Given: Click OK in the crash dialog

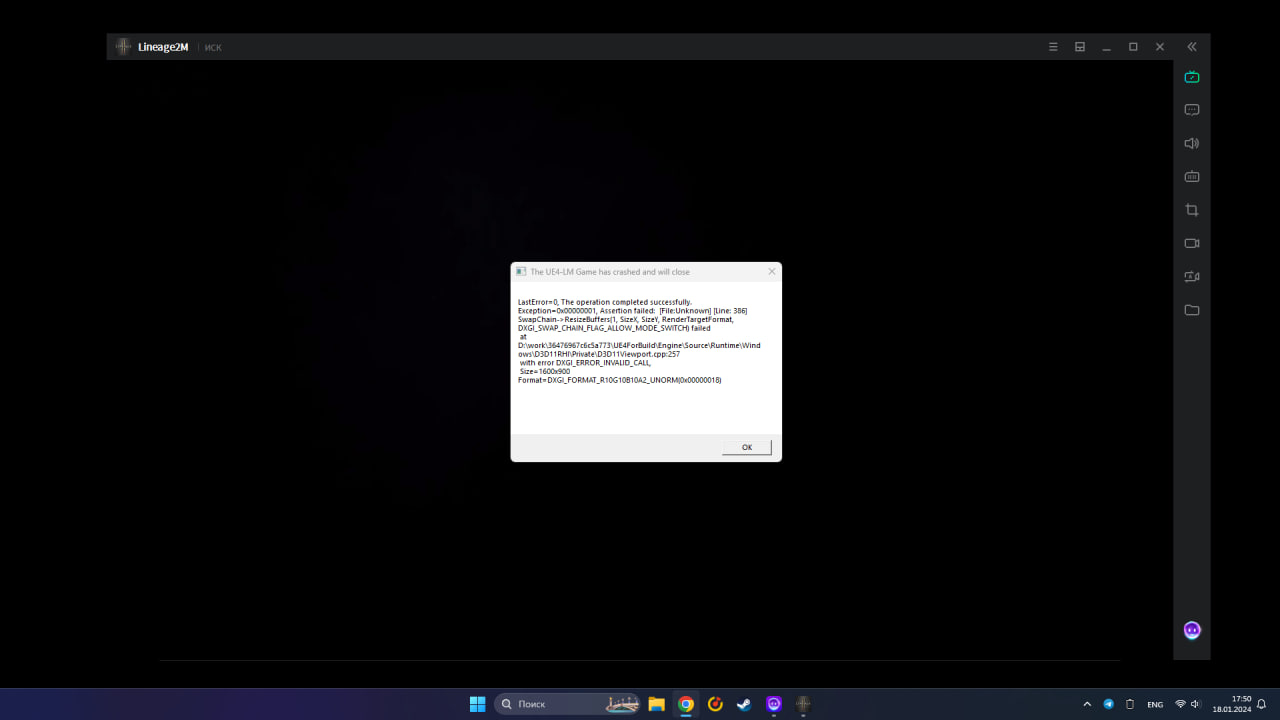Looking at the screenshot, I should [746, 447].
